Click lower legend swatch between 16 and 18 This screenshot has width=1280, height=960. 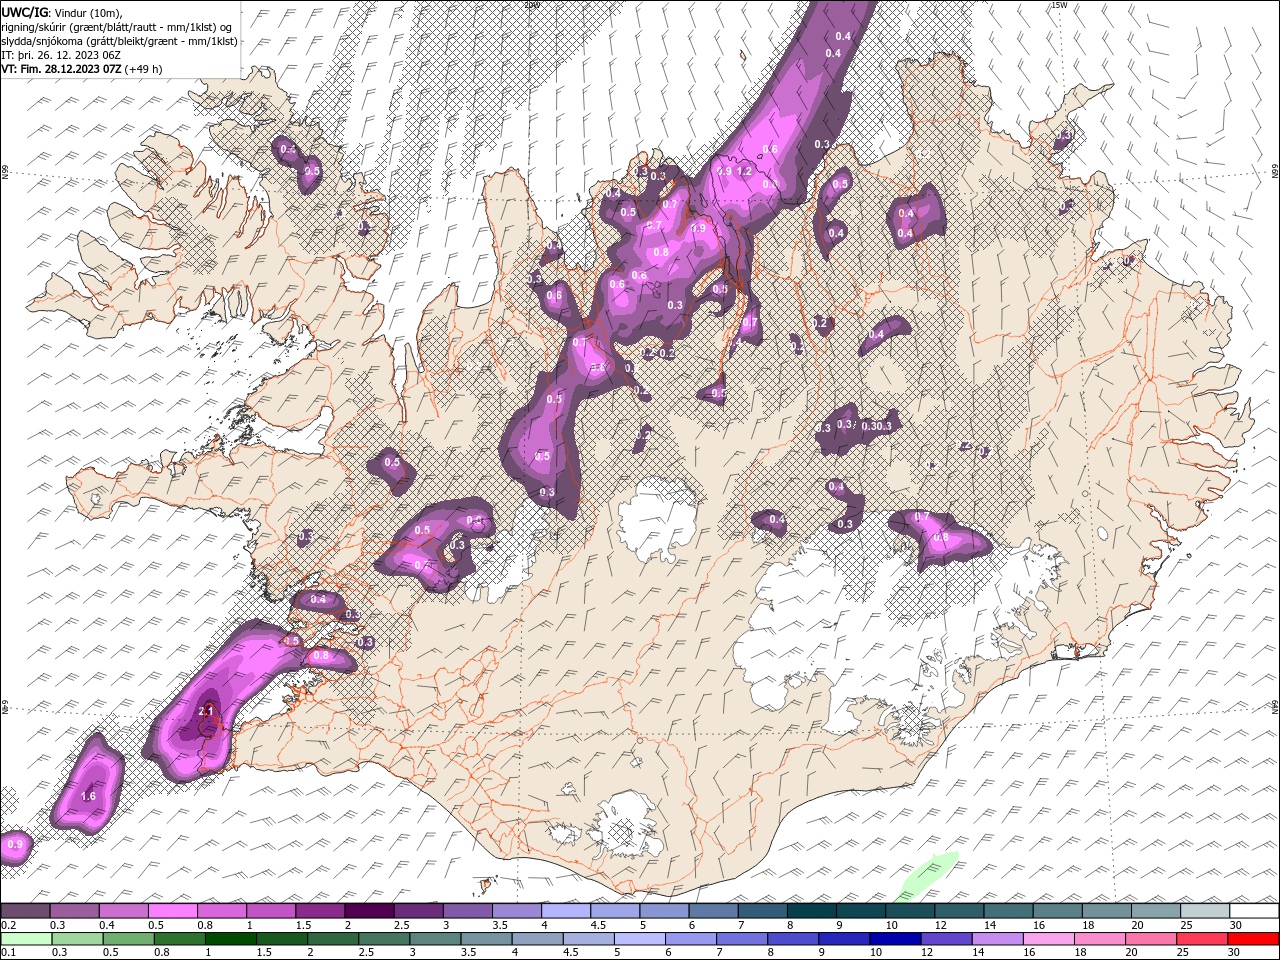tap(1050, 939)
